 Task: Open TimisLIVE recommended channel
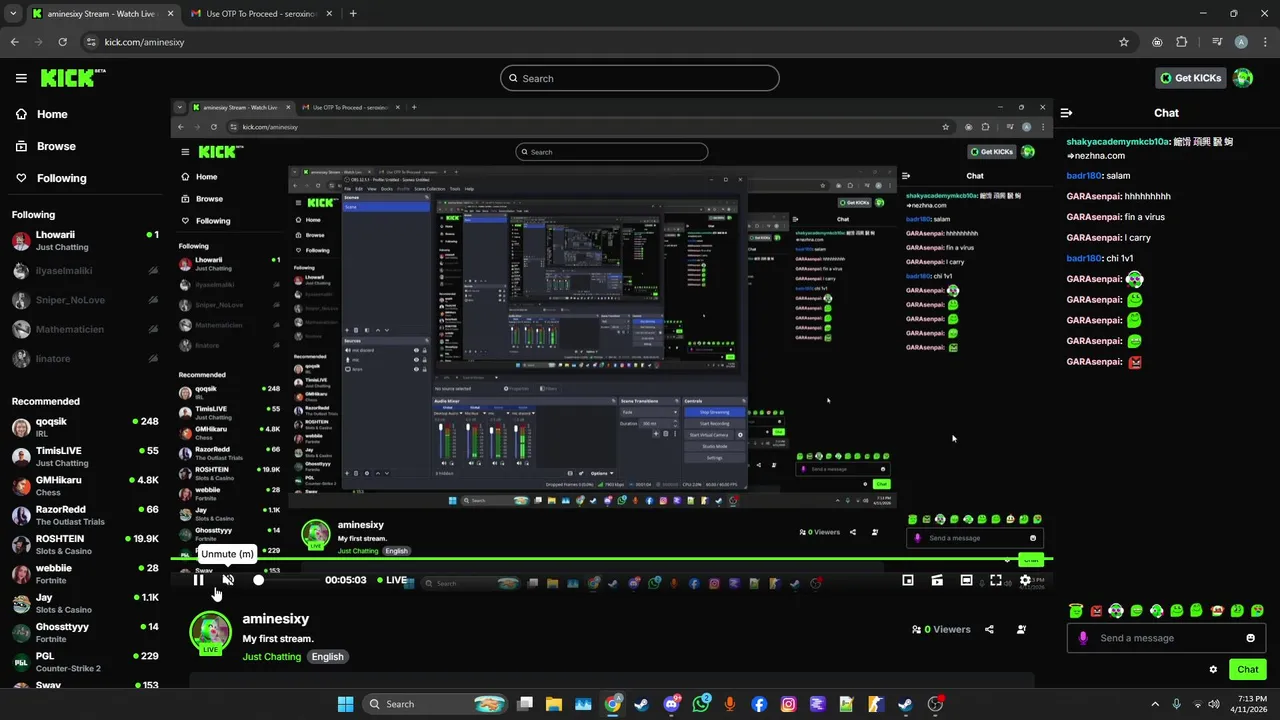point(85,457)
